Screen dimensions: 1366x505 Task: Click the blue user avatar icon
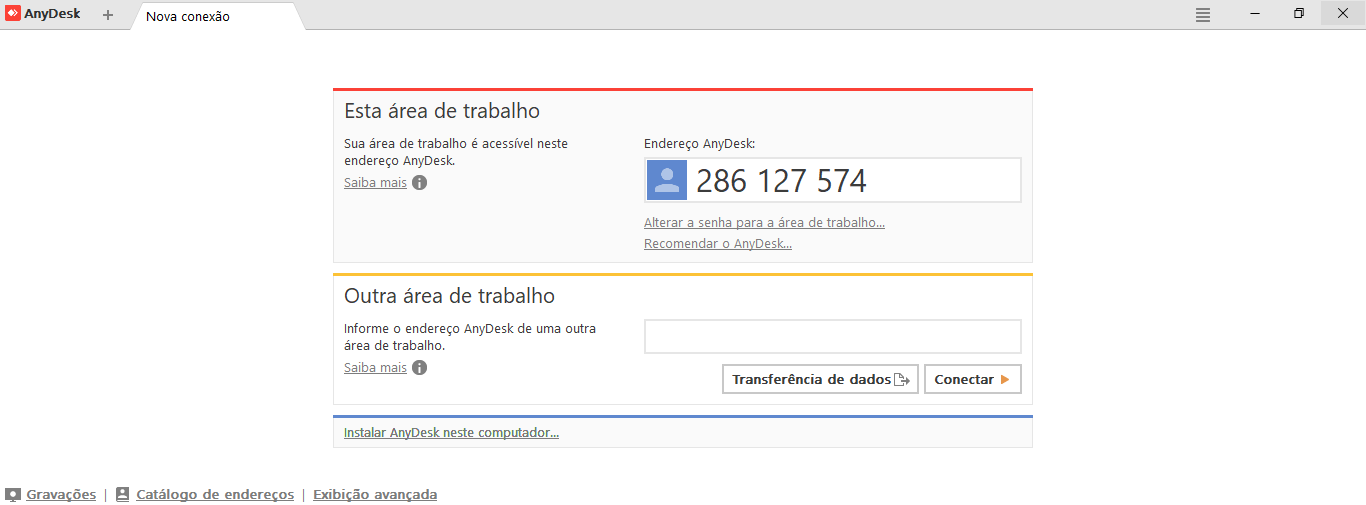click(666, 180)
